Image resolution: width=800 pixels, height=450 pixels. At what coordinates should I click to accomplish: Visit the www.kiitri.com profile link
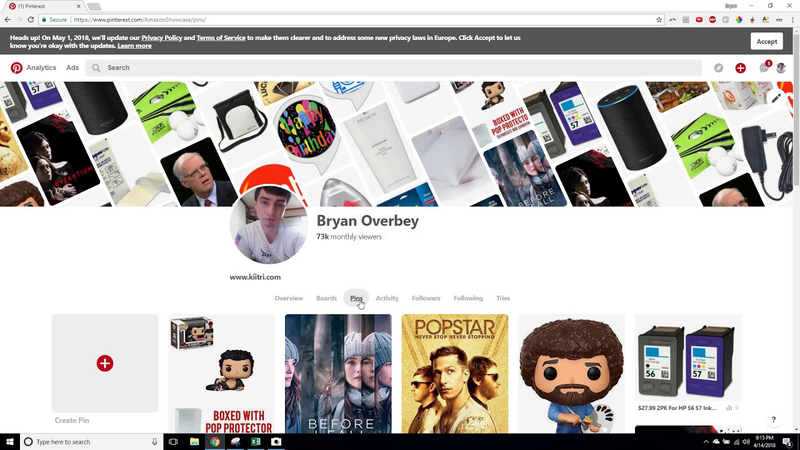tap(255, 277)
